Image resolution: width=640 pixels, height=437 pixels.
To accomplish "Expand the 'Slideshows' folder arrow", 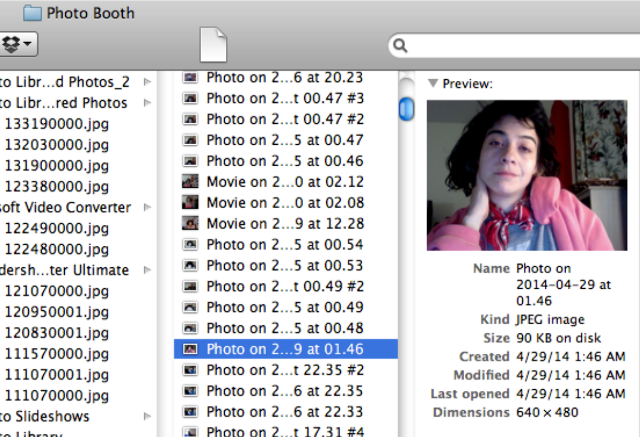I will (148, 416).
